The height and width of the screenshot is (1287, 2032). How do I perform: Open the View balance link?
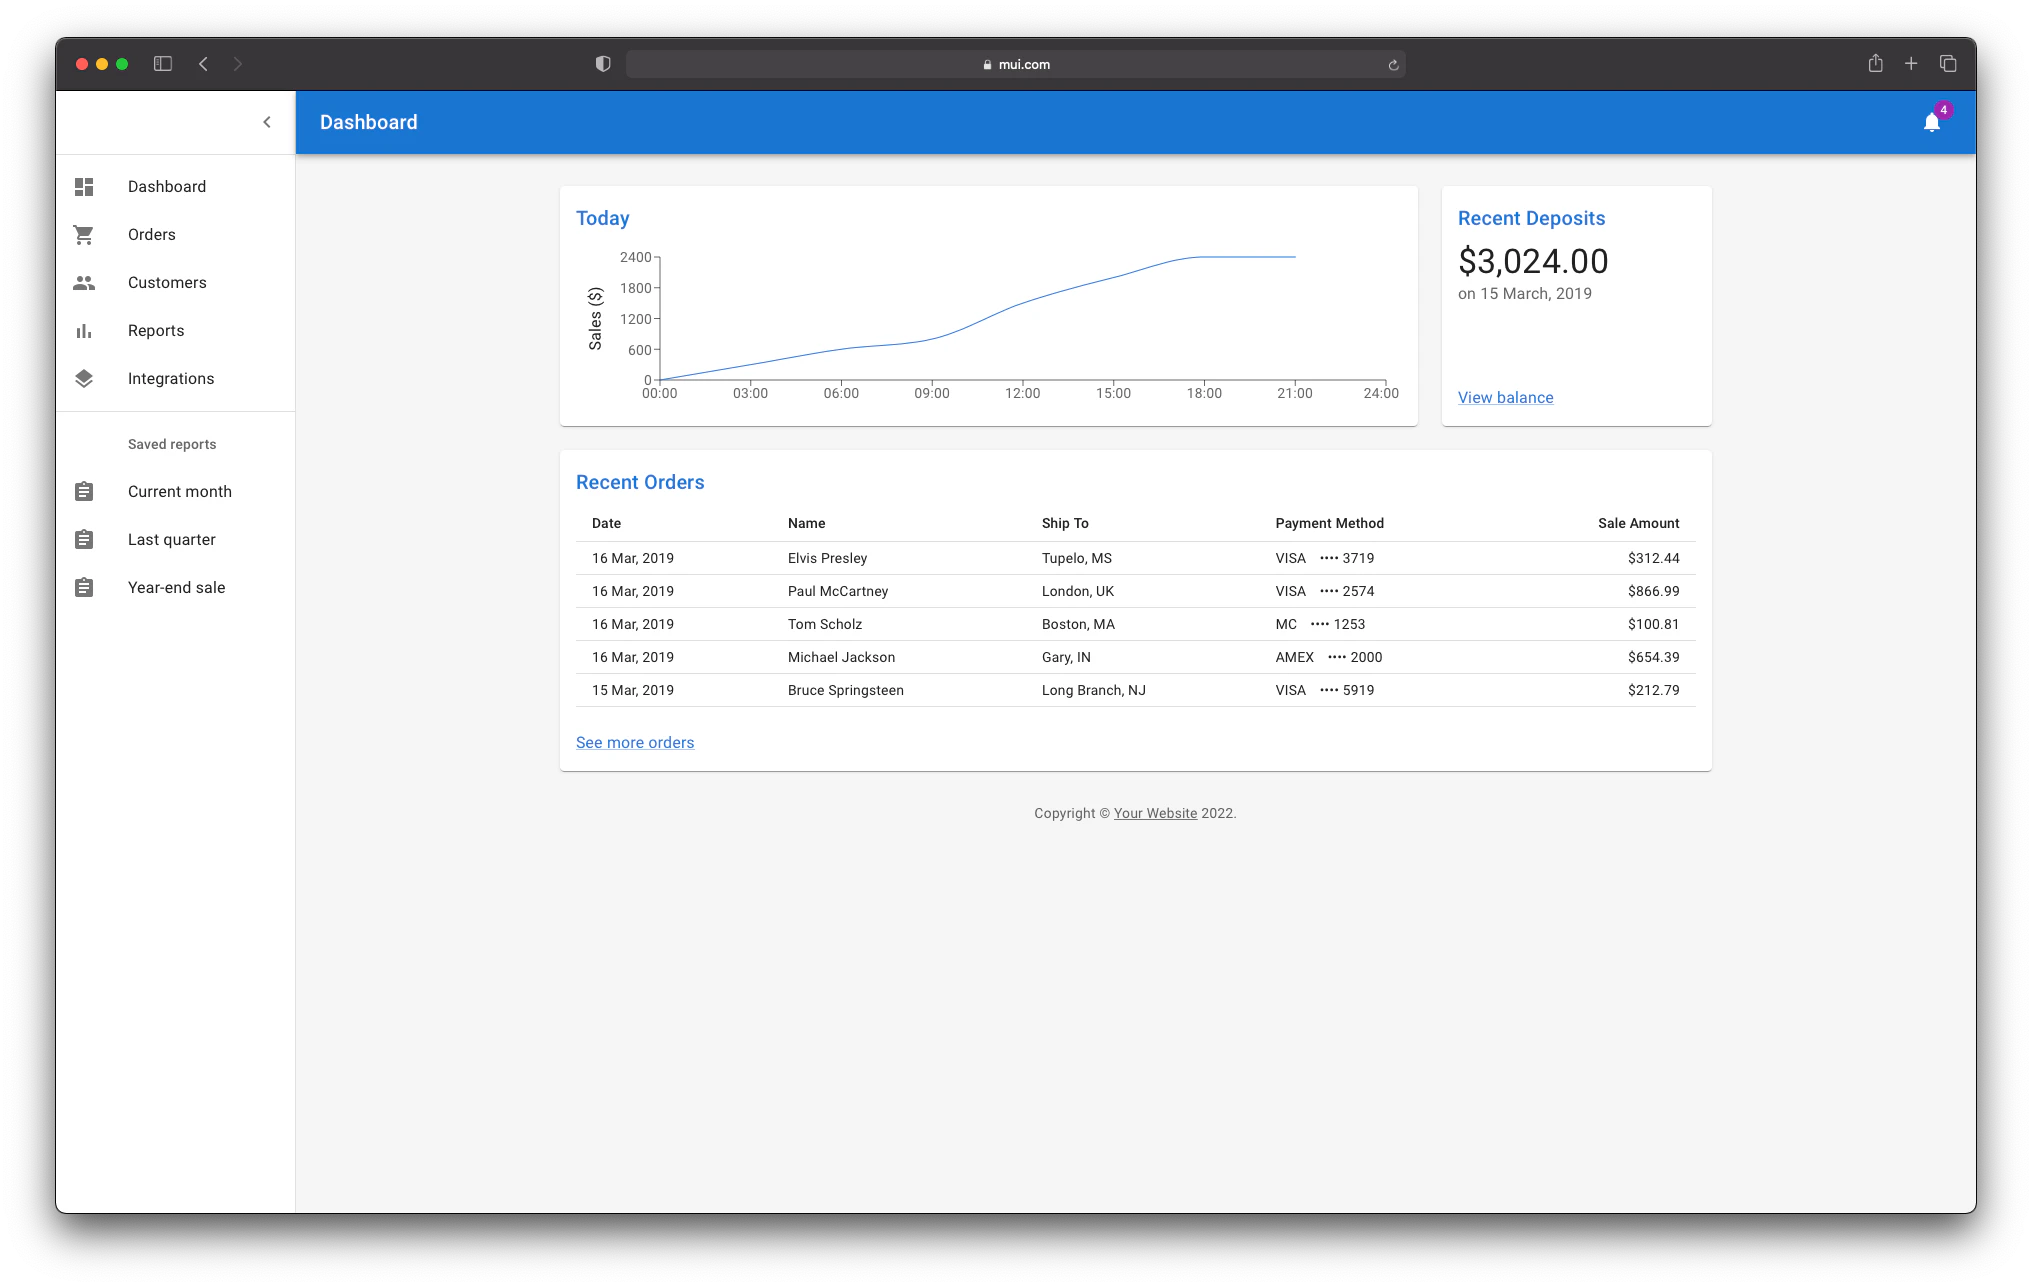1505,397
